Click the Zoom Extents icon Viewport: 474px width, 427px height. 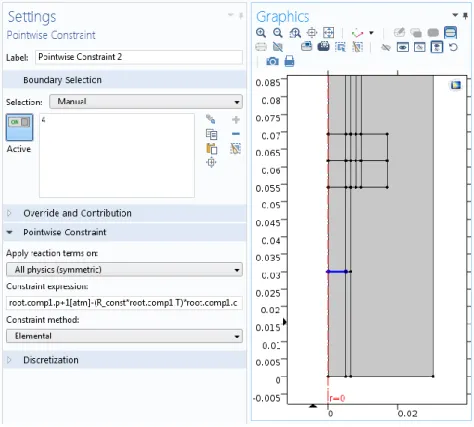point(328,33)
